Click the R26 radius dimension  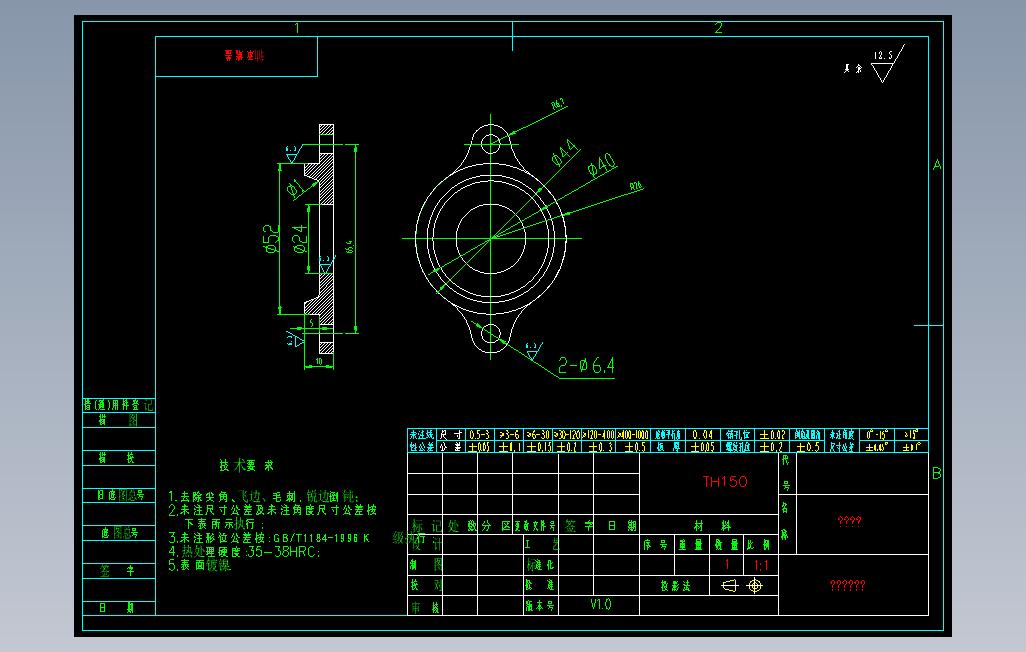coord(636,187)
